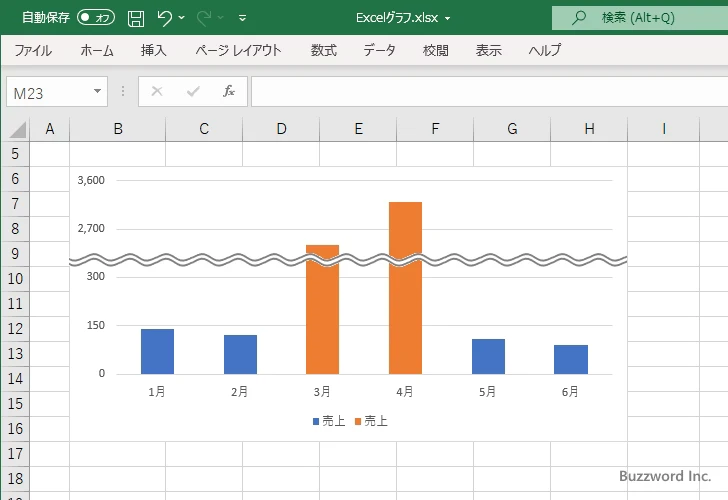The width and height of the screenshot is (728, 500).
Task: Click the orange 売上 legend swatch
Action: (357, 422)
